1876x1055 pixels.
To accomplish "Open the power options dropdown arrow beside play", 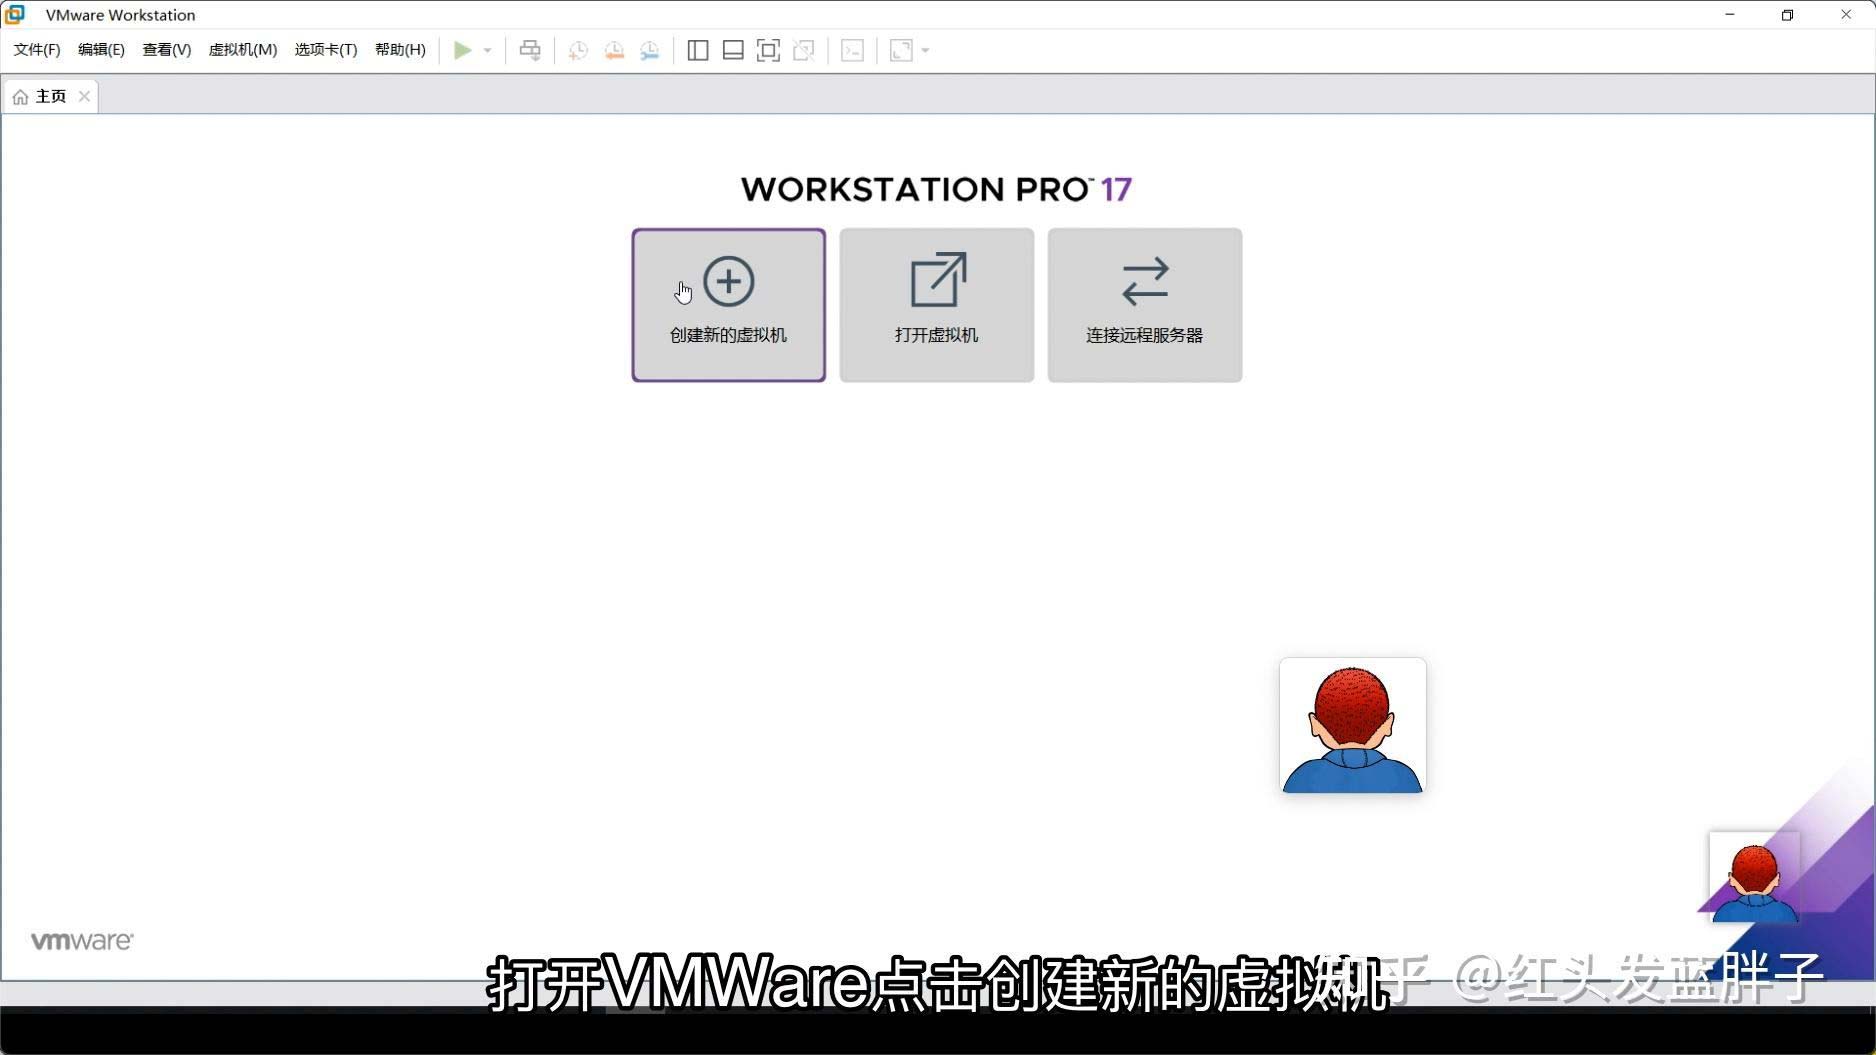I will [488, 50].
